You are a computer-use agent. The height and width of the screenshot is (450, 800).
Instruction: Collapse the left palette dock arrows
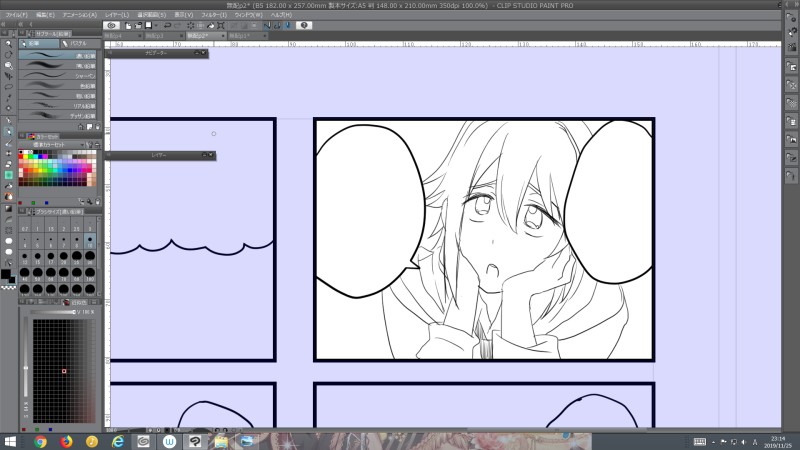coord(21,24)
